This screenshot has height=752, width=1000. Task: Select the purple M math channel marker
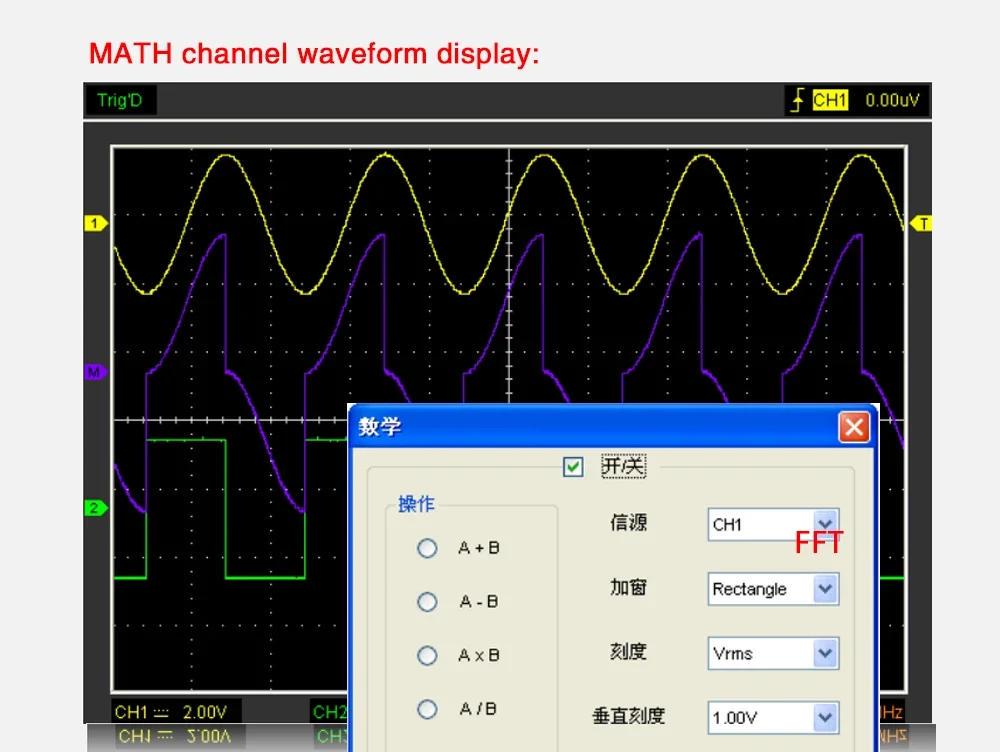[x=95, y=372]
